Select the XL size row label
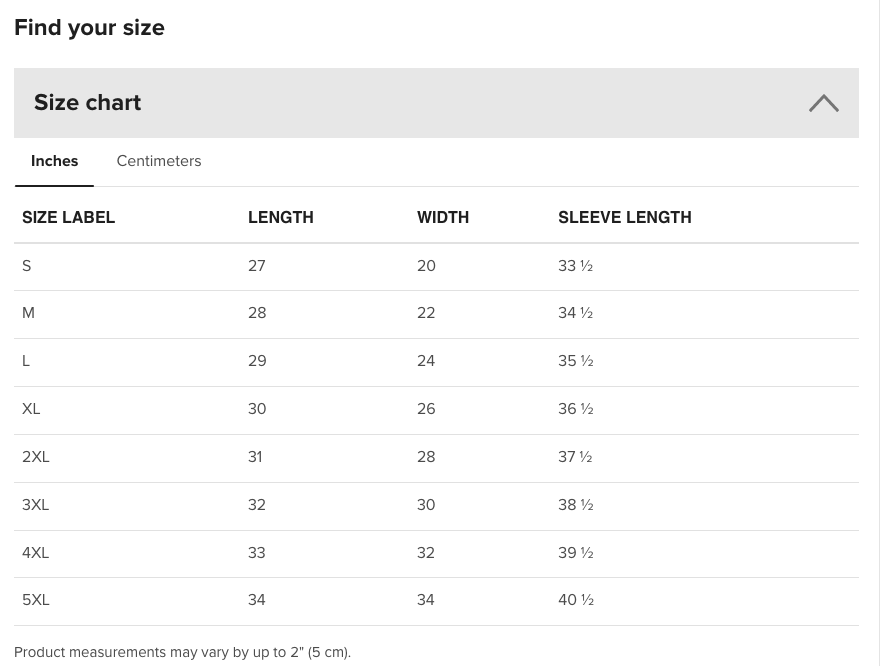The image size is (880, 666). 31,409
